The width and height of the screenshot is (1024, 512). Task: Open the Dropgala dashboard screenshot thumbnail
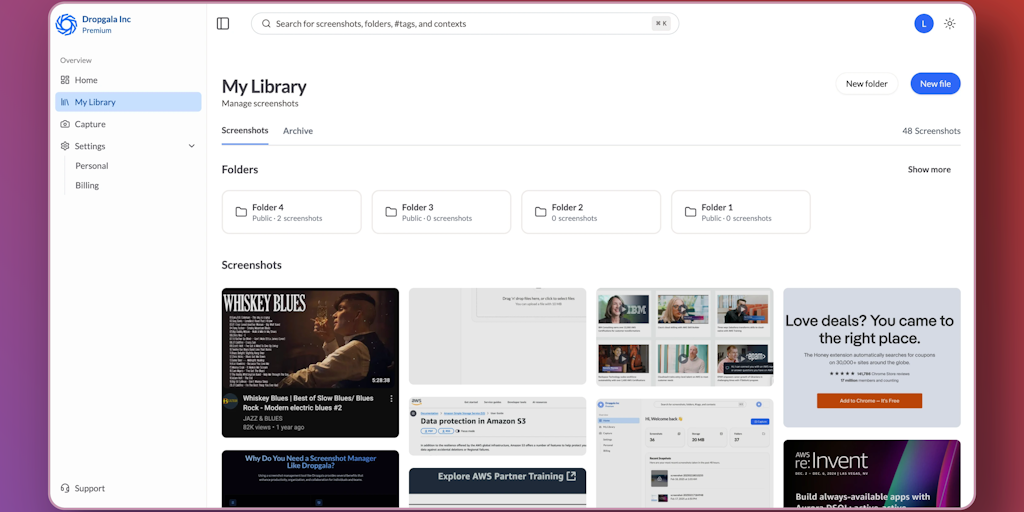tap(684, 453)
